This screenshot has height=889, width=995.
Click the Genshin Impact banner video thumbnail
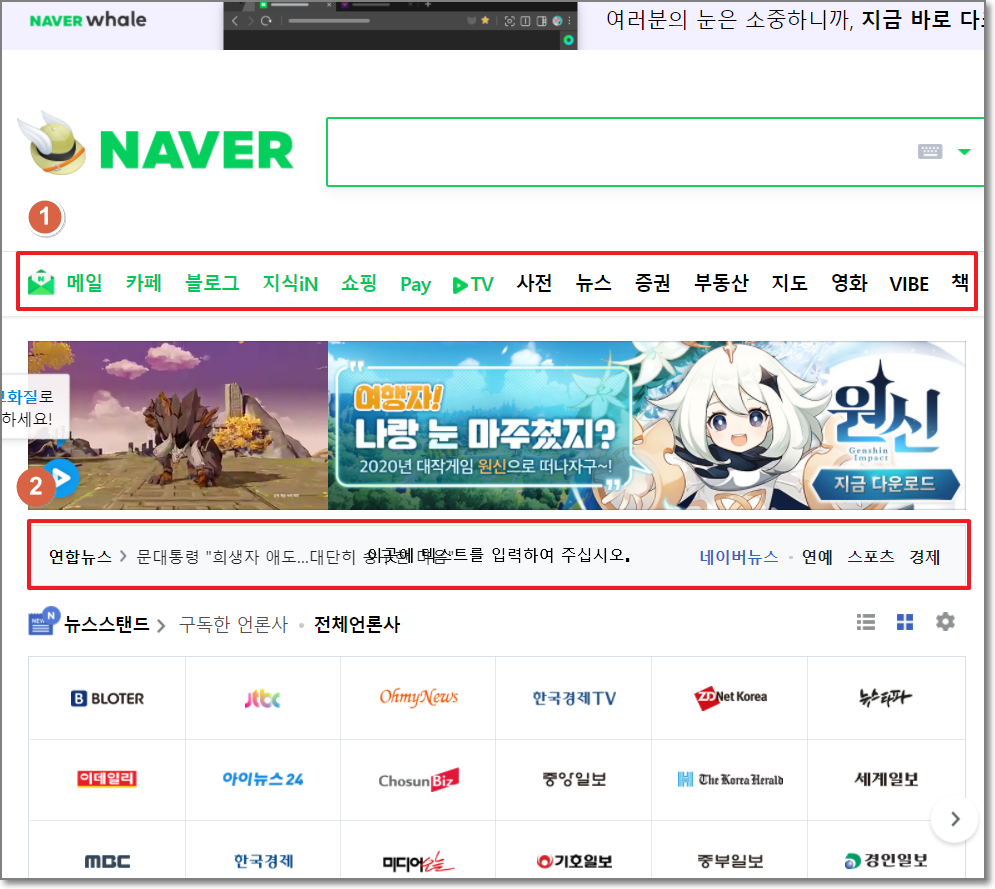(178, 425)
